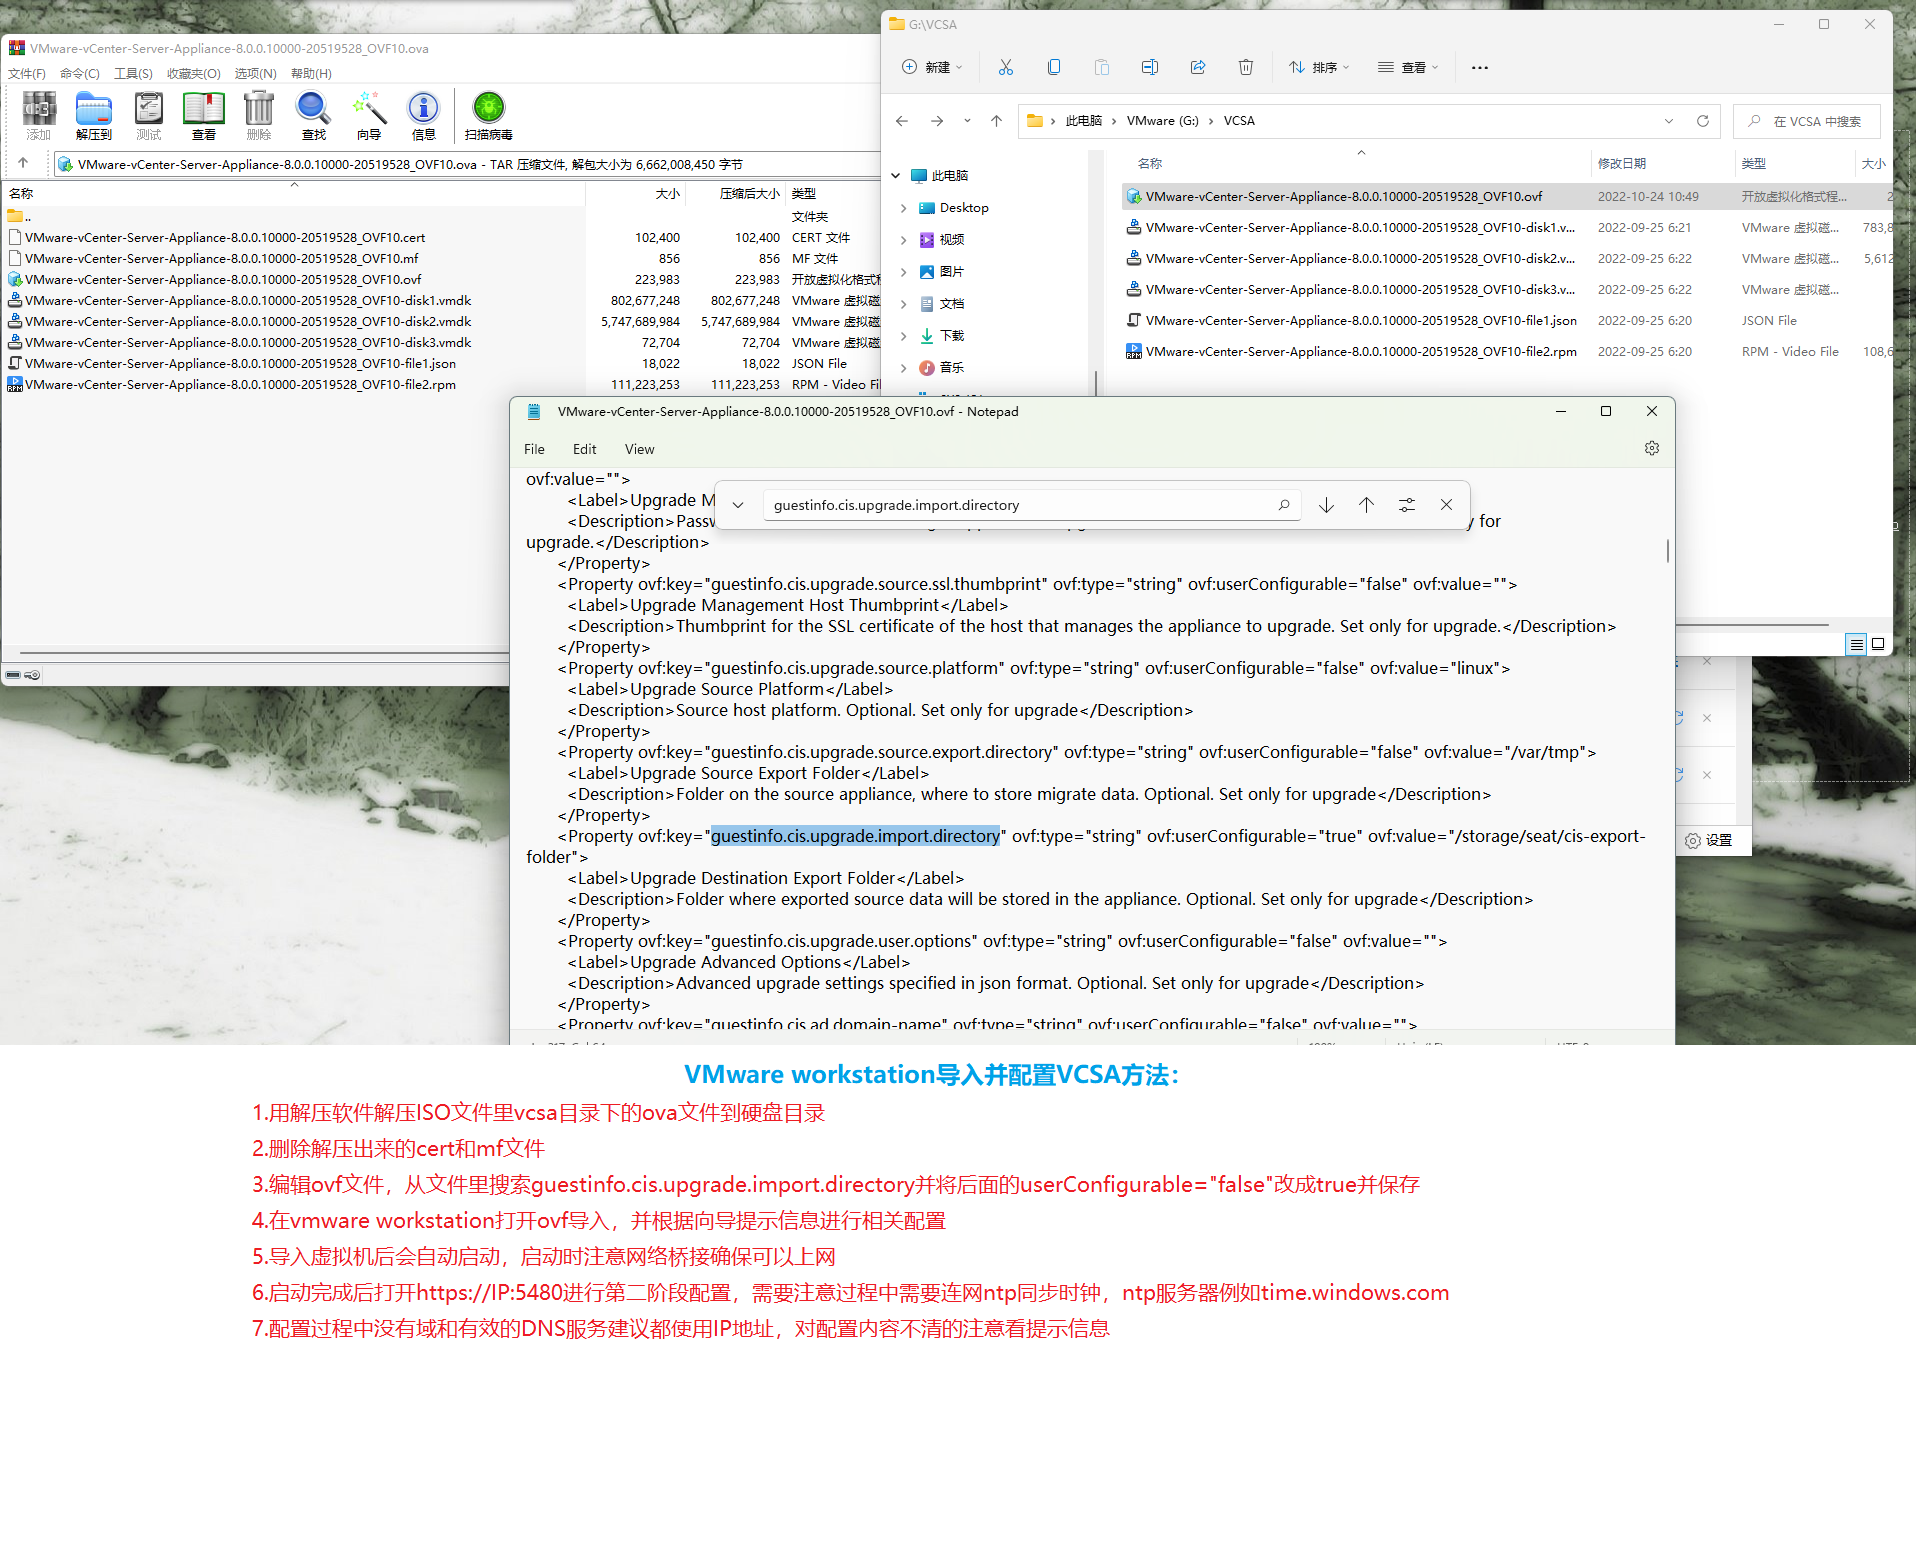The width and height of the screenshot is (1916, 1545).
Task: Click the Explorer cut scissors icon
Action: 1005,67
